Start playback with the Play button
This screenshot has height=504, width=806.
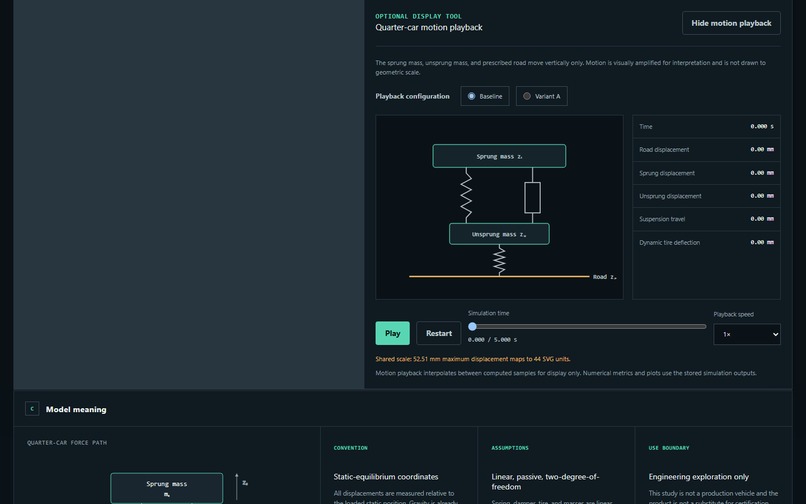point(392,333)
